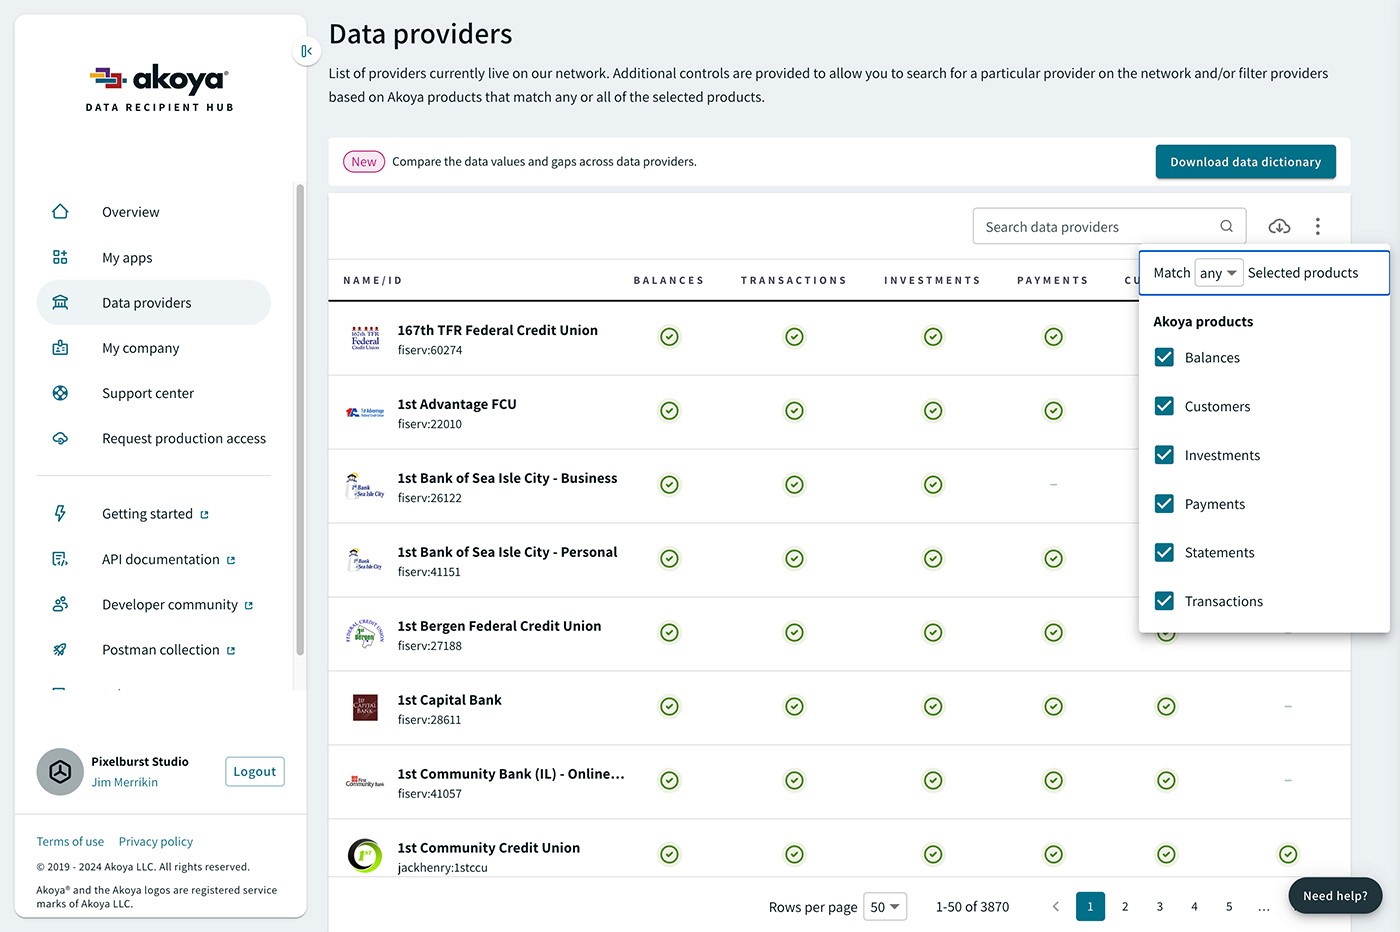The image size is (1400, 932).
Task: Go to page 2 of results
Action: [x=1125, y=906]
